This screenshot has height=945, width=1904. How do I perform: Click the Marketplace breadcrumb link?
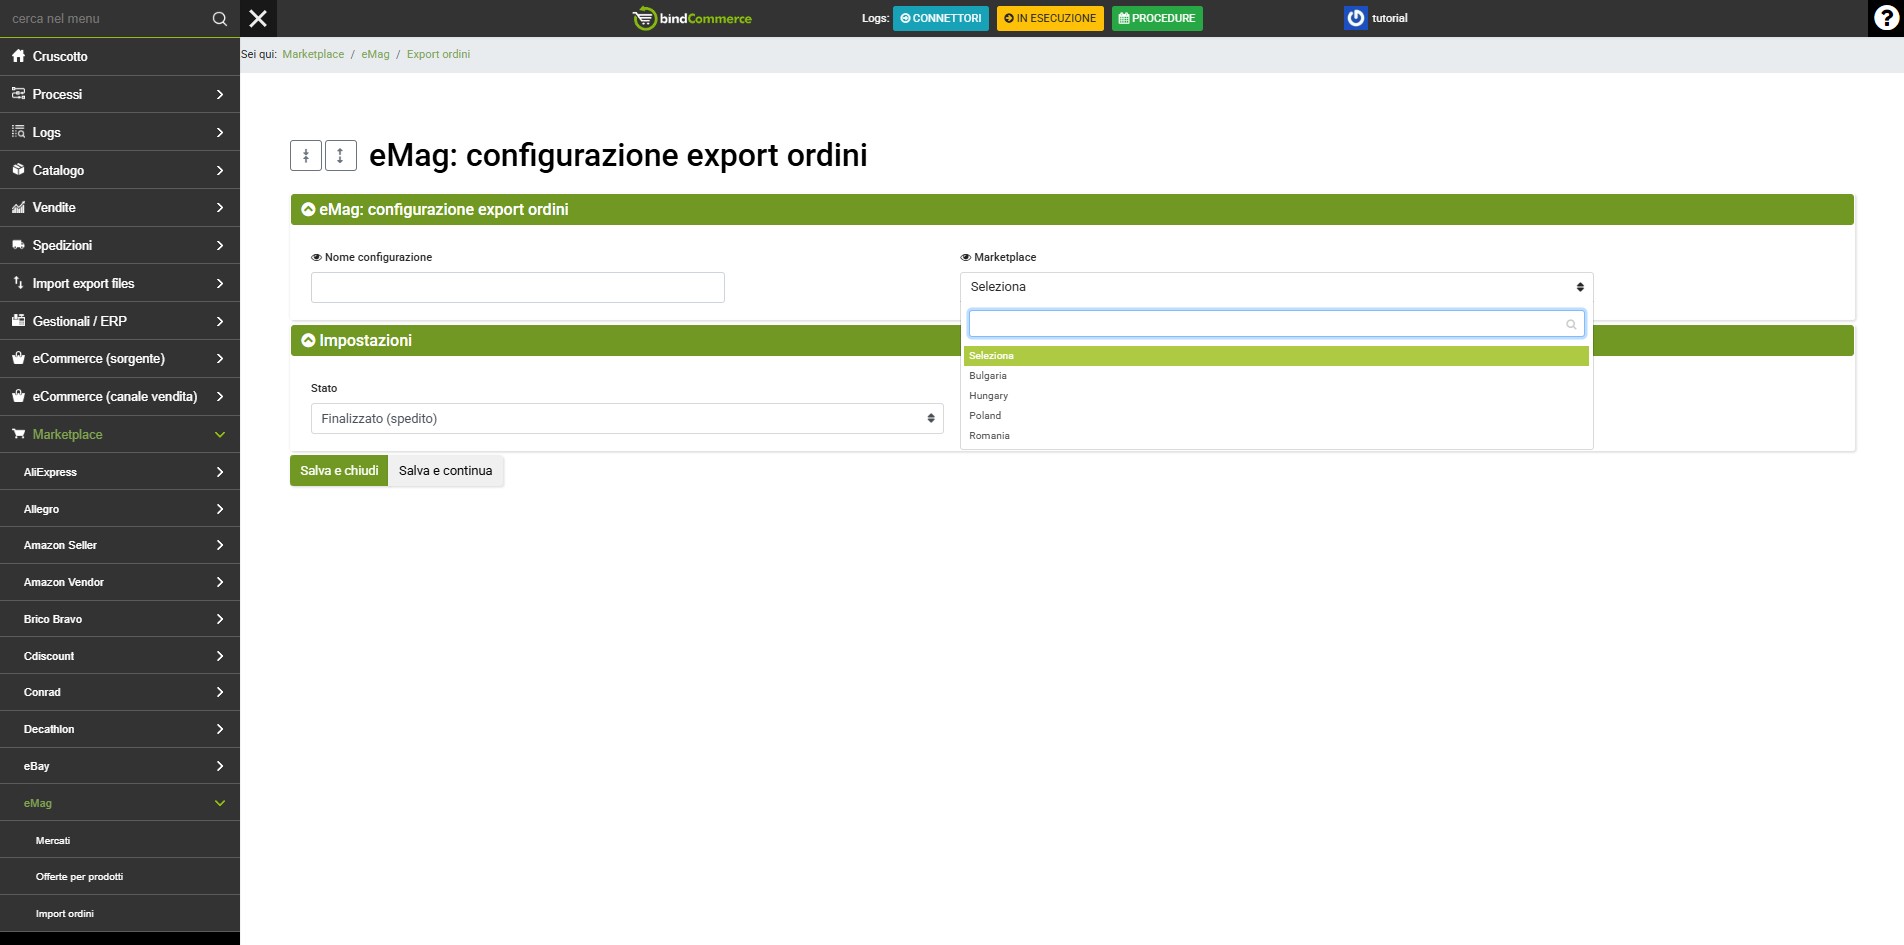[x=313, y=55]
